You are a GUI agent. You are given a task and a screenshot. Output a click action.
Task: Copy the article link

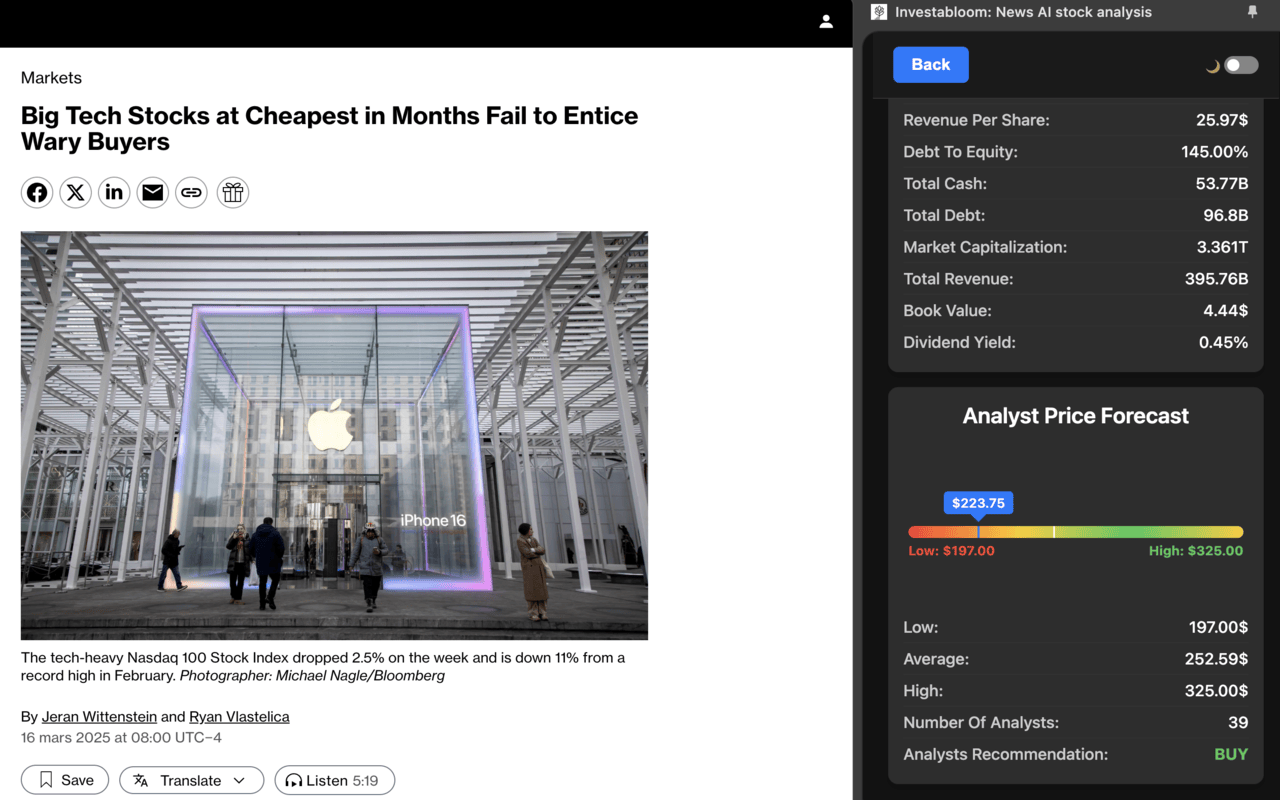[191, 193]
